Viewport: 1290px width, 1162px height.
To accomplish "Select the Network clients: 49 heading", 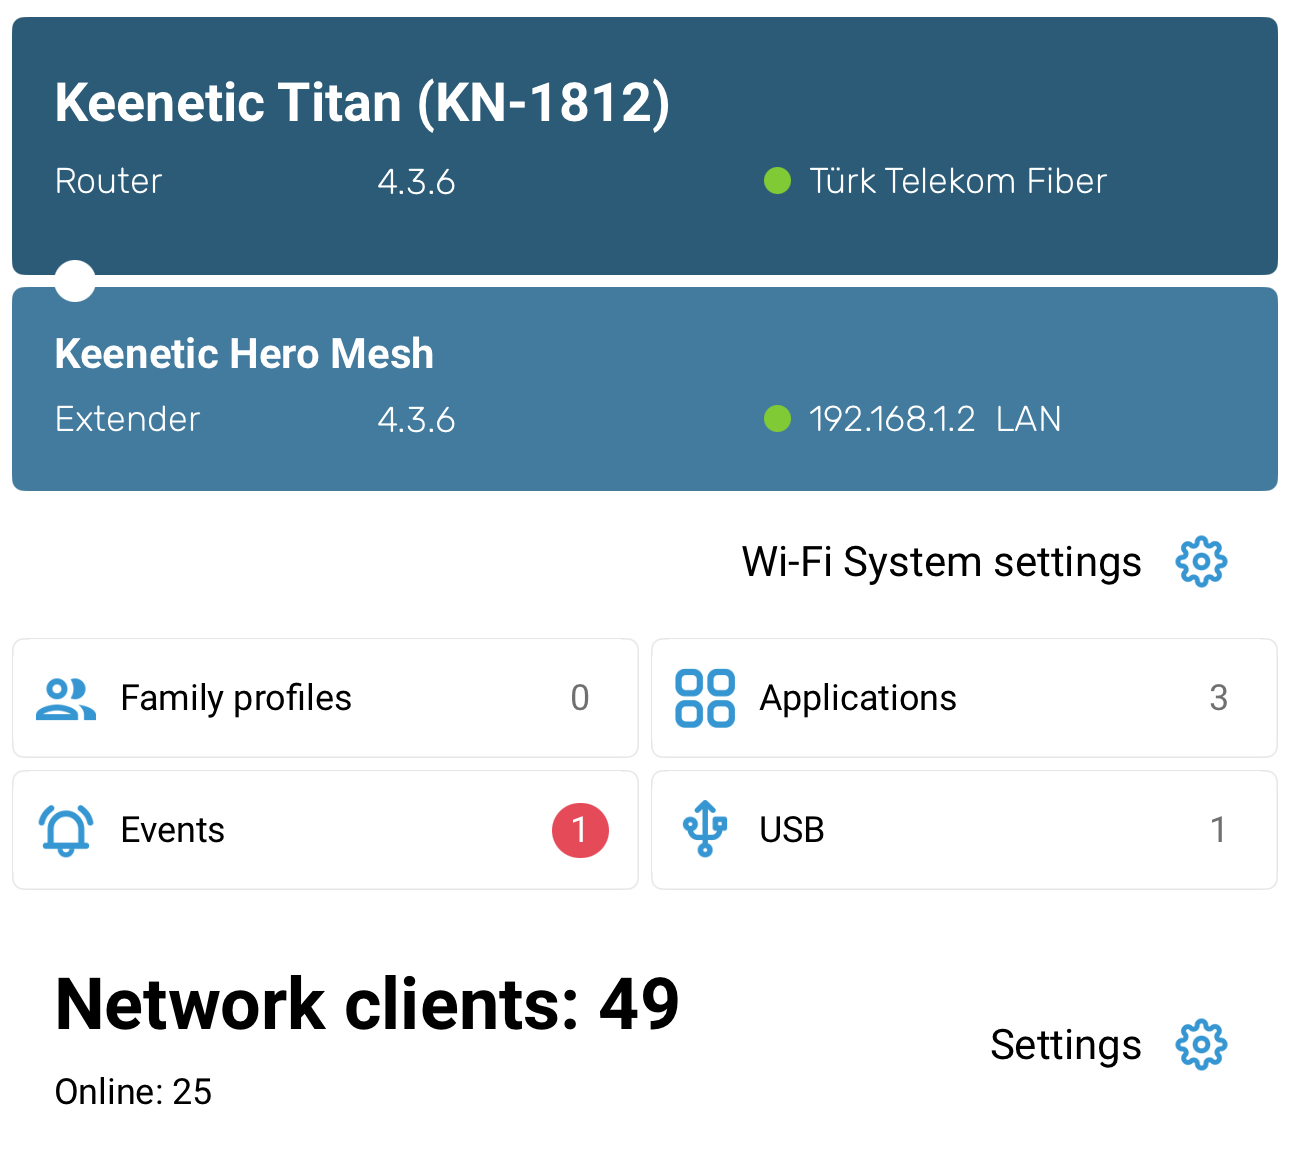I will click(x=367, y=1004).
